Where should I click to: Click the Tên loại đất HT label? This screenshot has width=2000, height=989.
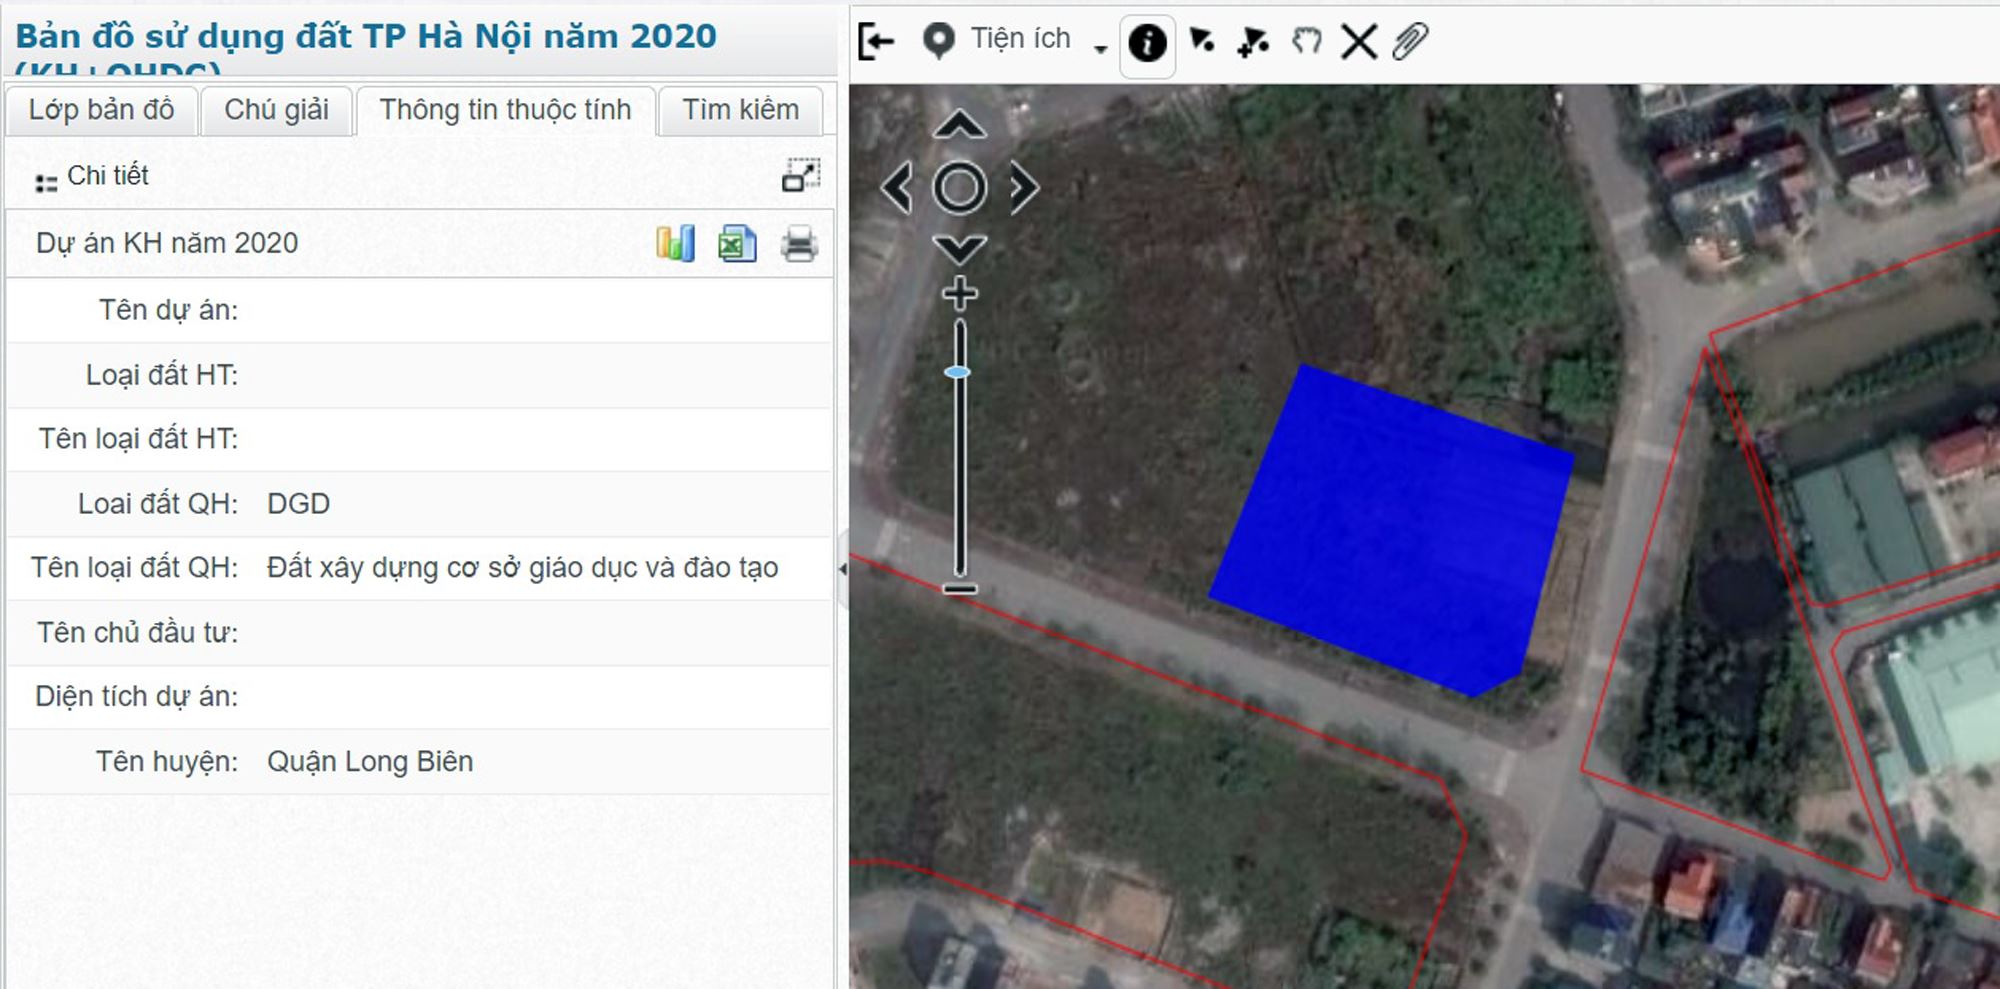139,439
